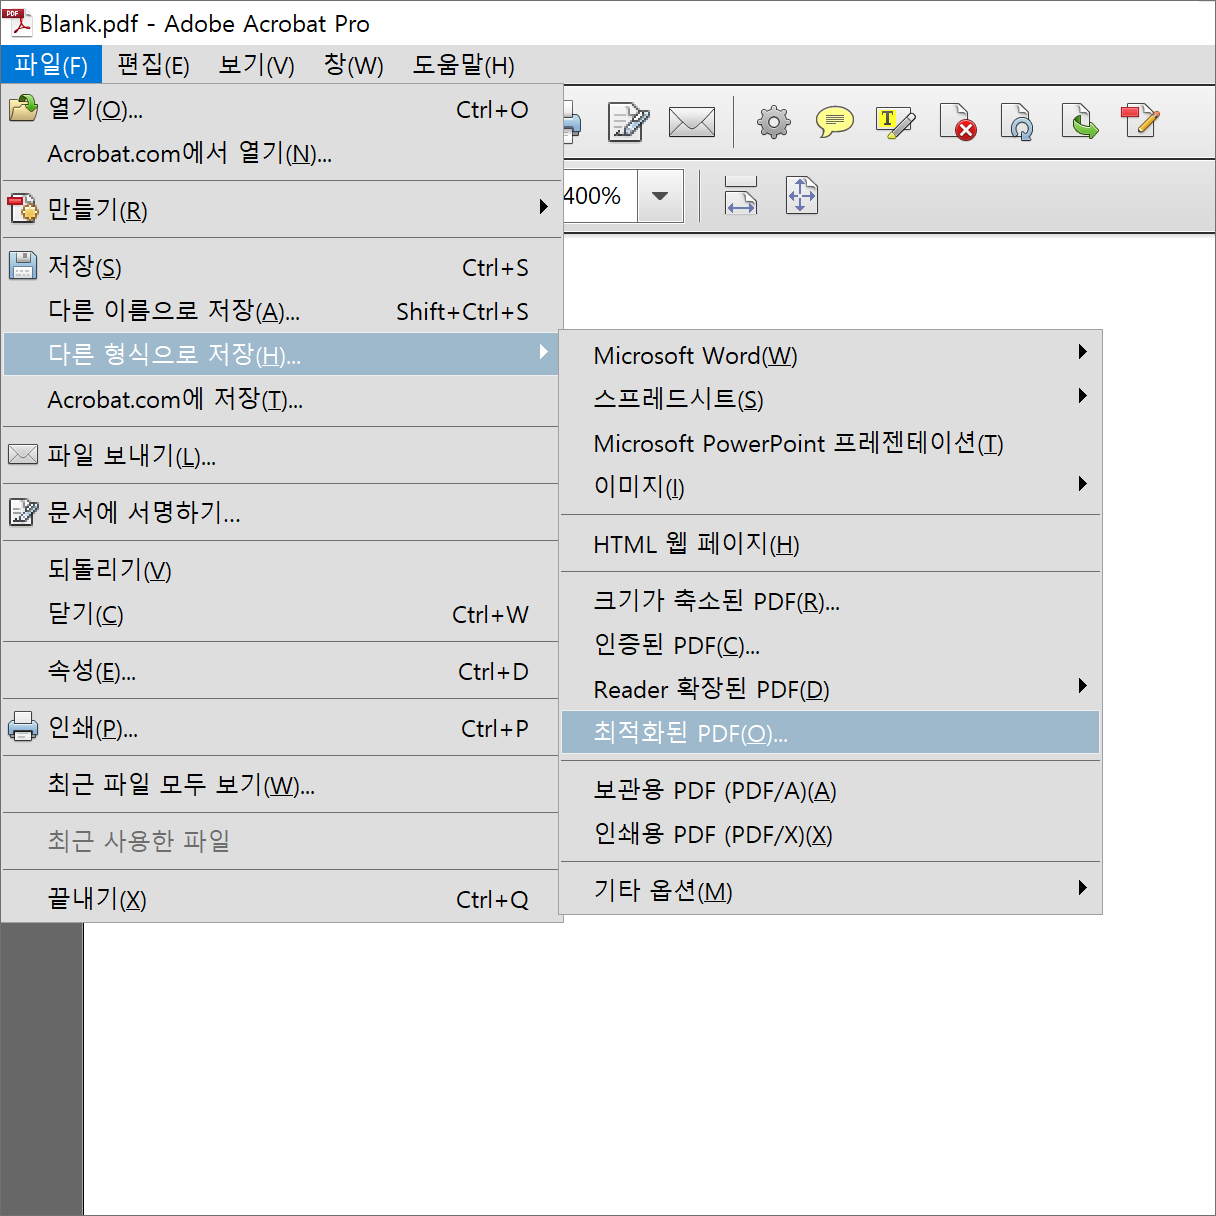1216x1216 pixels.
Task: Expand the 스프레드시트(S) submenu arrow
Action: (1082, 396)
